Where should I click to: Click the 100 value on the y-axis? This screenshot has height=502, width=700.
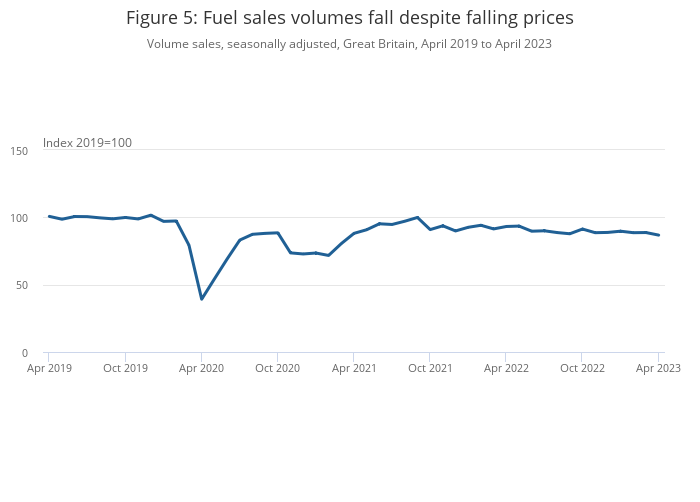point(20,218)
